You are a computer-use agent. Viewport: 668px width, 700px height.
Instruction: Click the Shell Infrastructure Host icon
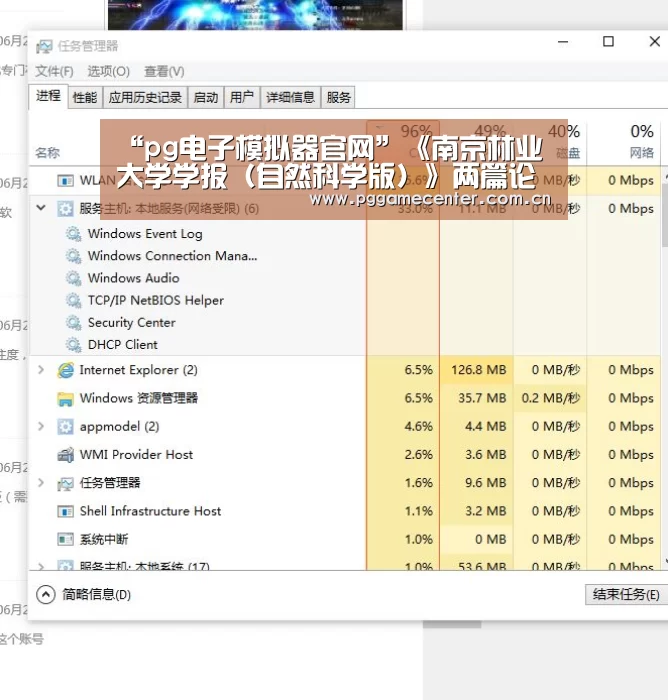(65, 511)
